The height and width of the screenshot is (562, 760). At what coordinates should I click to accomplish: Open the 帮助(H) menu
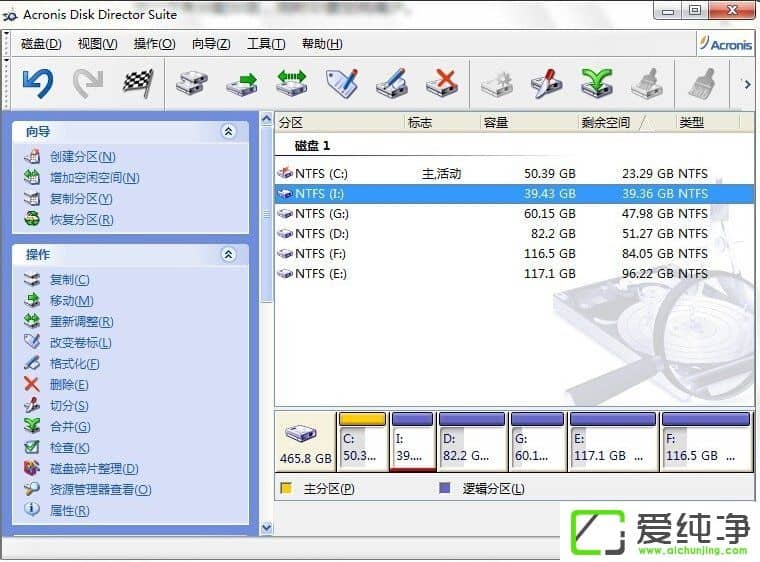coord(322,44)
